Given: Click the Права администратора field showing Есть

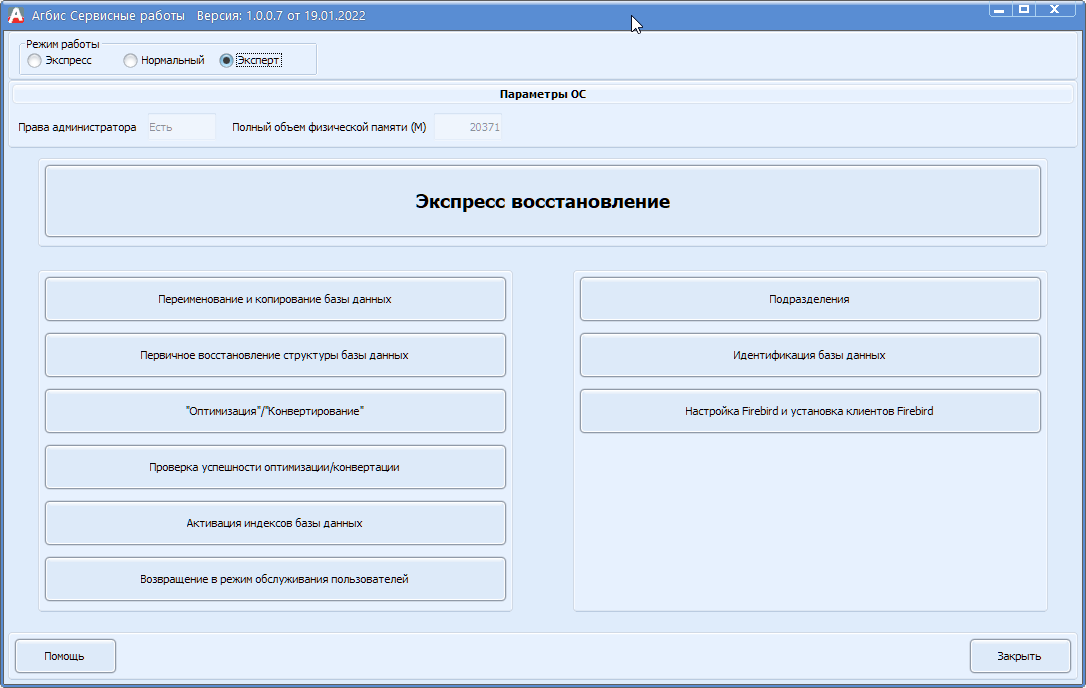Looking at the screenshot, I should coord(180,126).
